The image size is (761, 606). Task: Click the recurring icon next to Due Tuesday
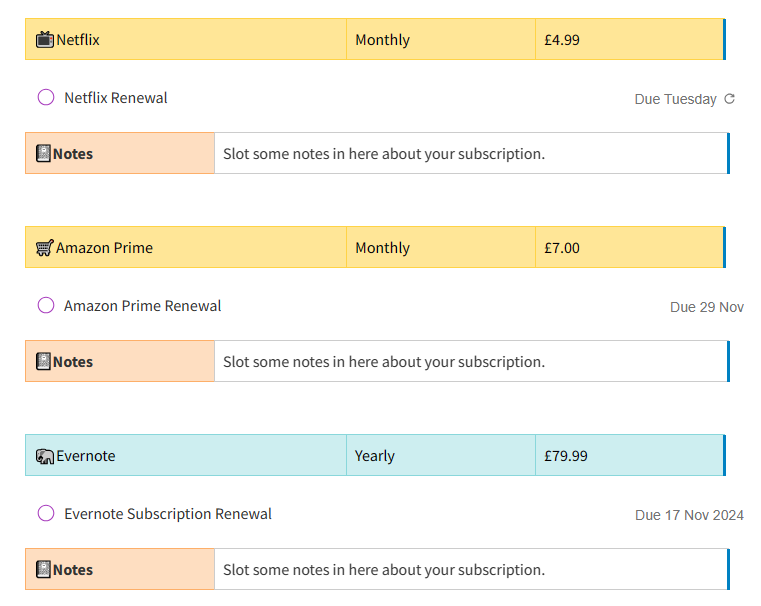(729, 99)
